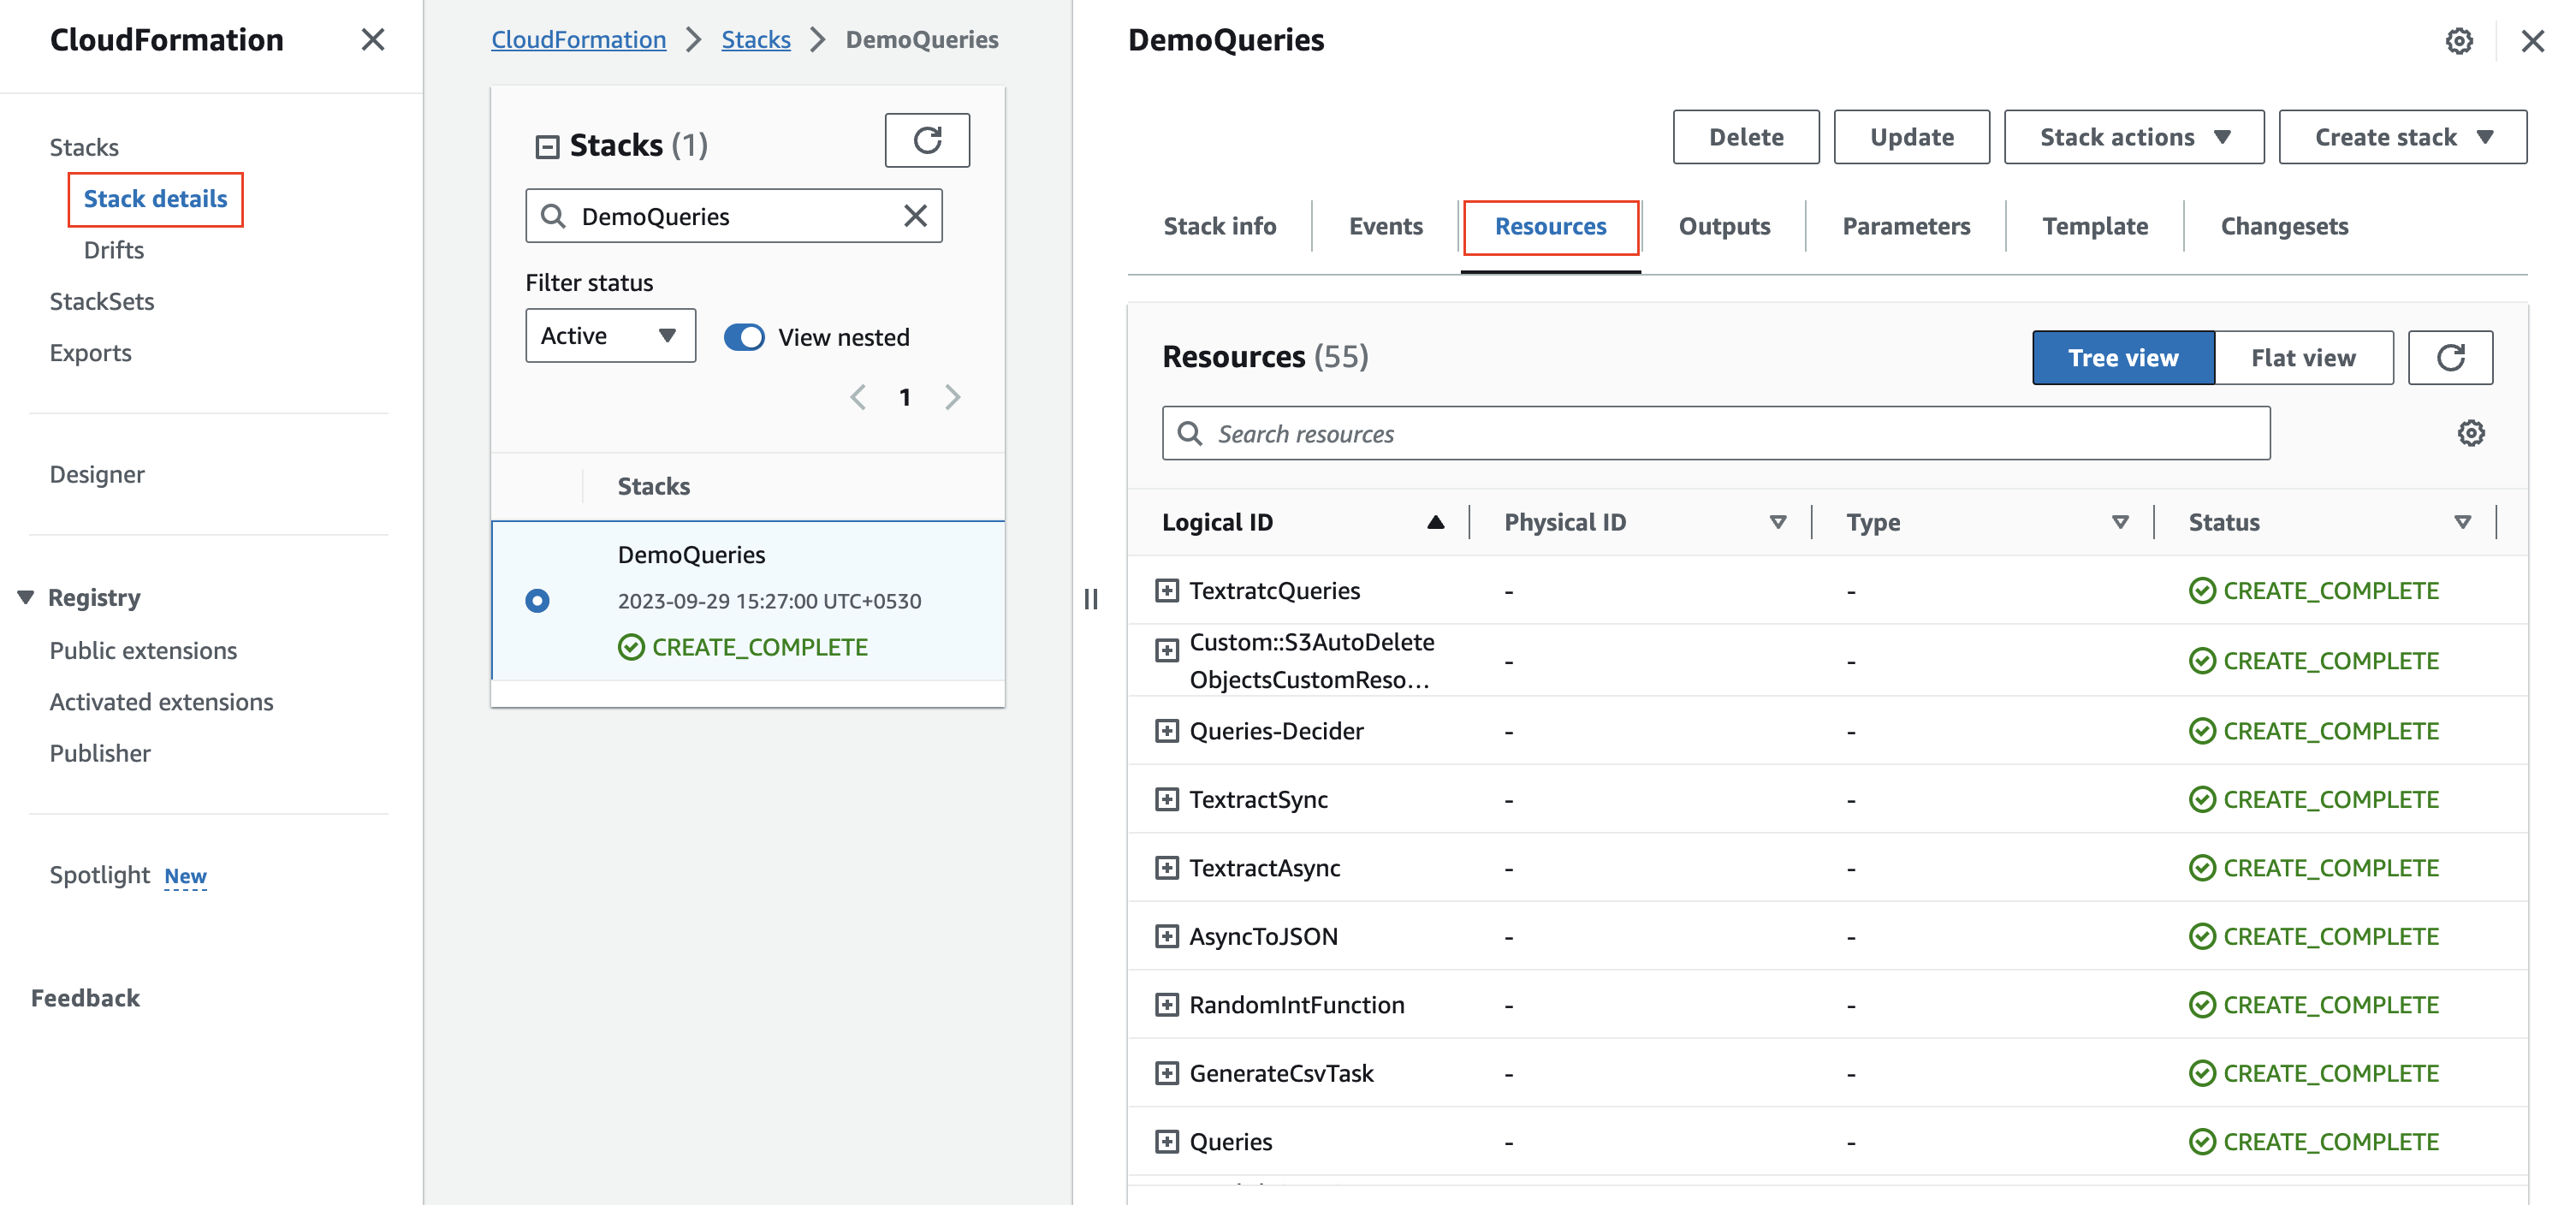
Task: Switch to Flat view
Action: tap(2302, 358)
